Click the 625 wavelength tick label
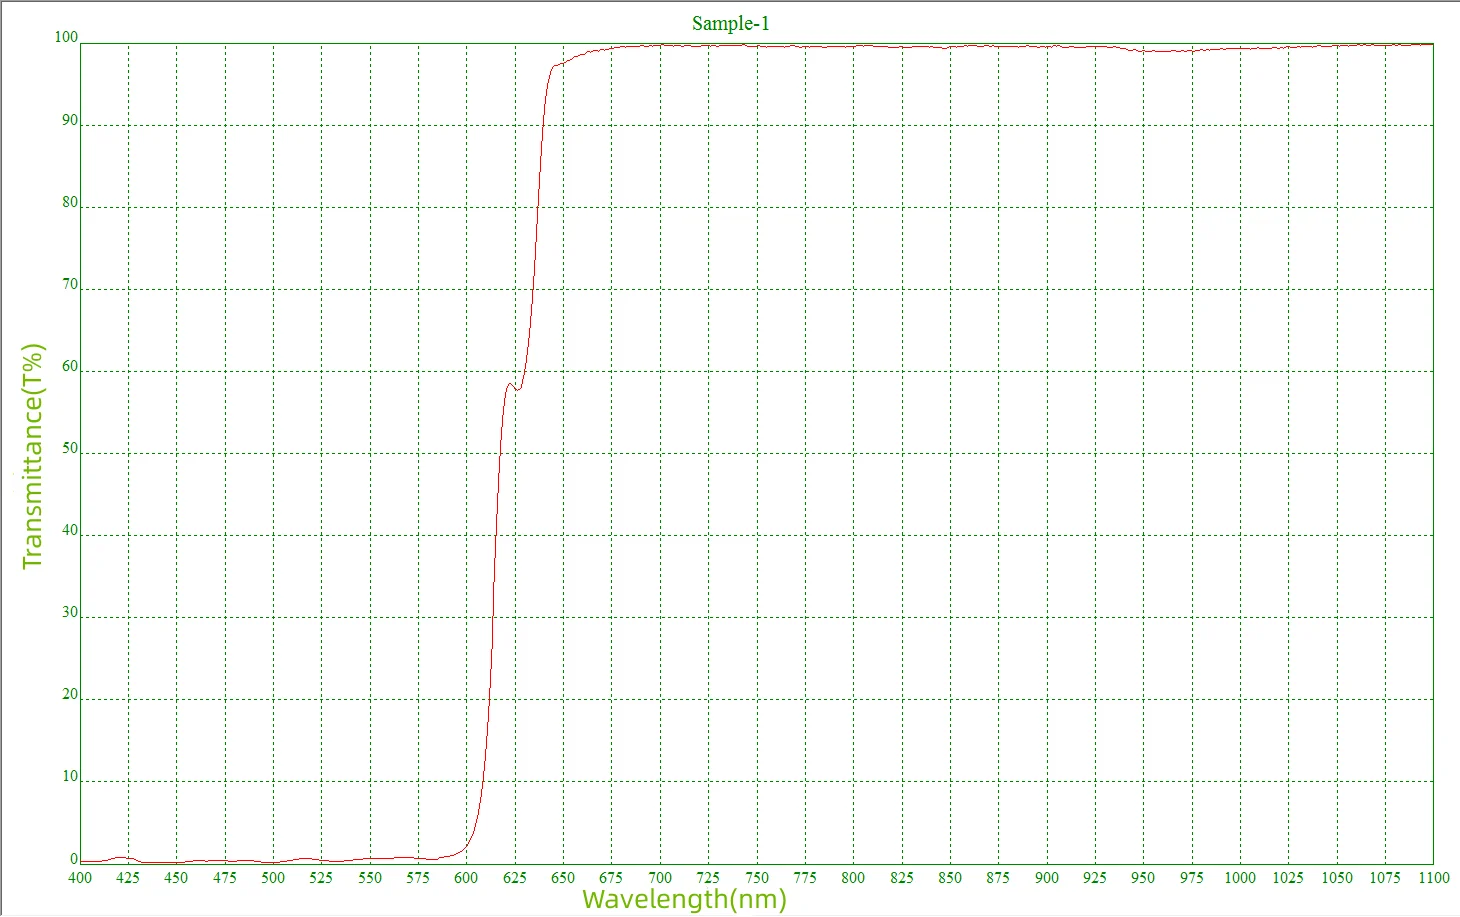The width and height of the screenshot is (1460, 917). (x=515, y=877)
